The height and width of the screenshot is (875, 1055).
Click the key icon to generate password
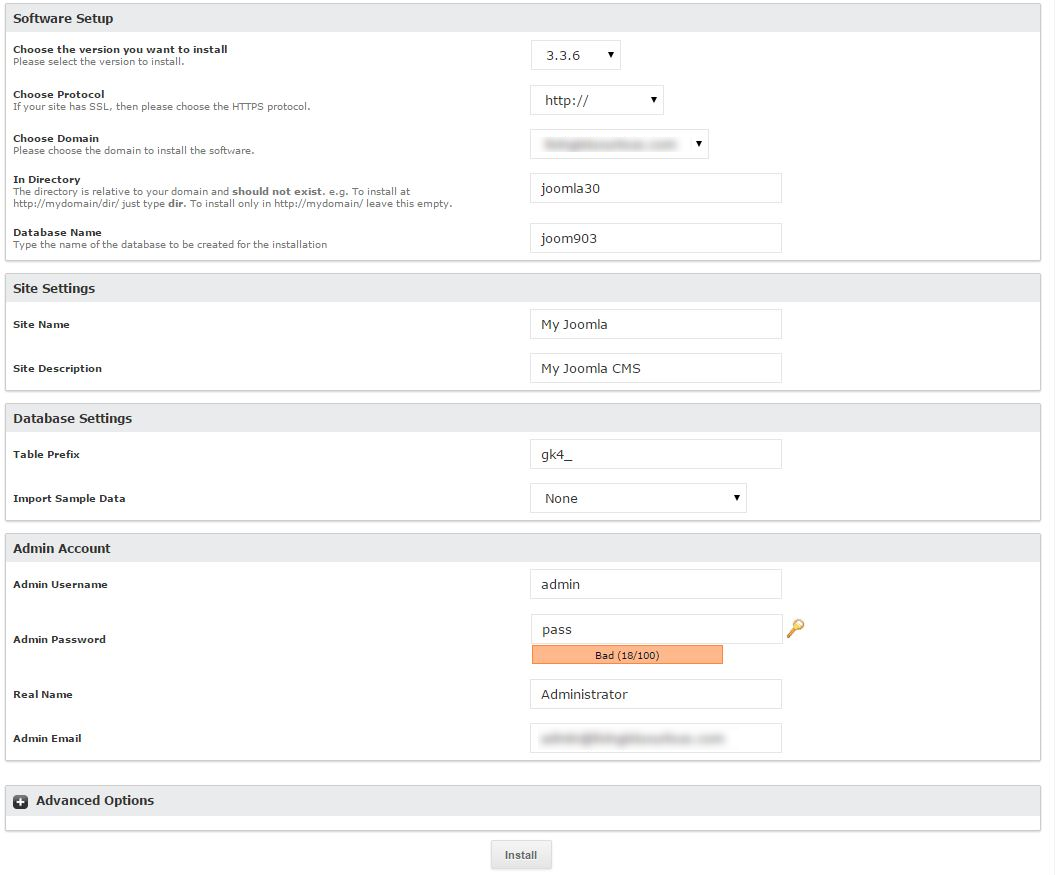click(x=795, y=629)
